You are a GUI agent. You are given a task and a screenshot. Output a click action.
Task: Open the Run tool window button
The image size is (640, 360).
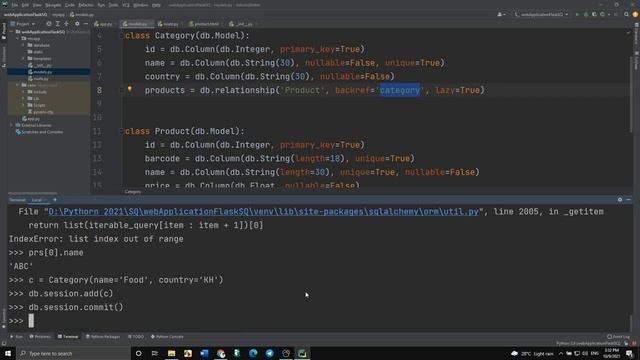click(x=17, y=337)
